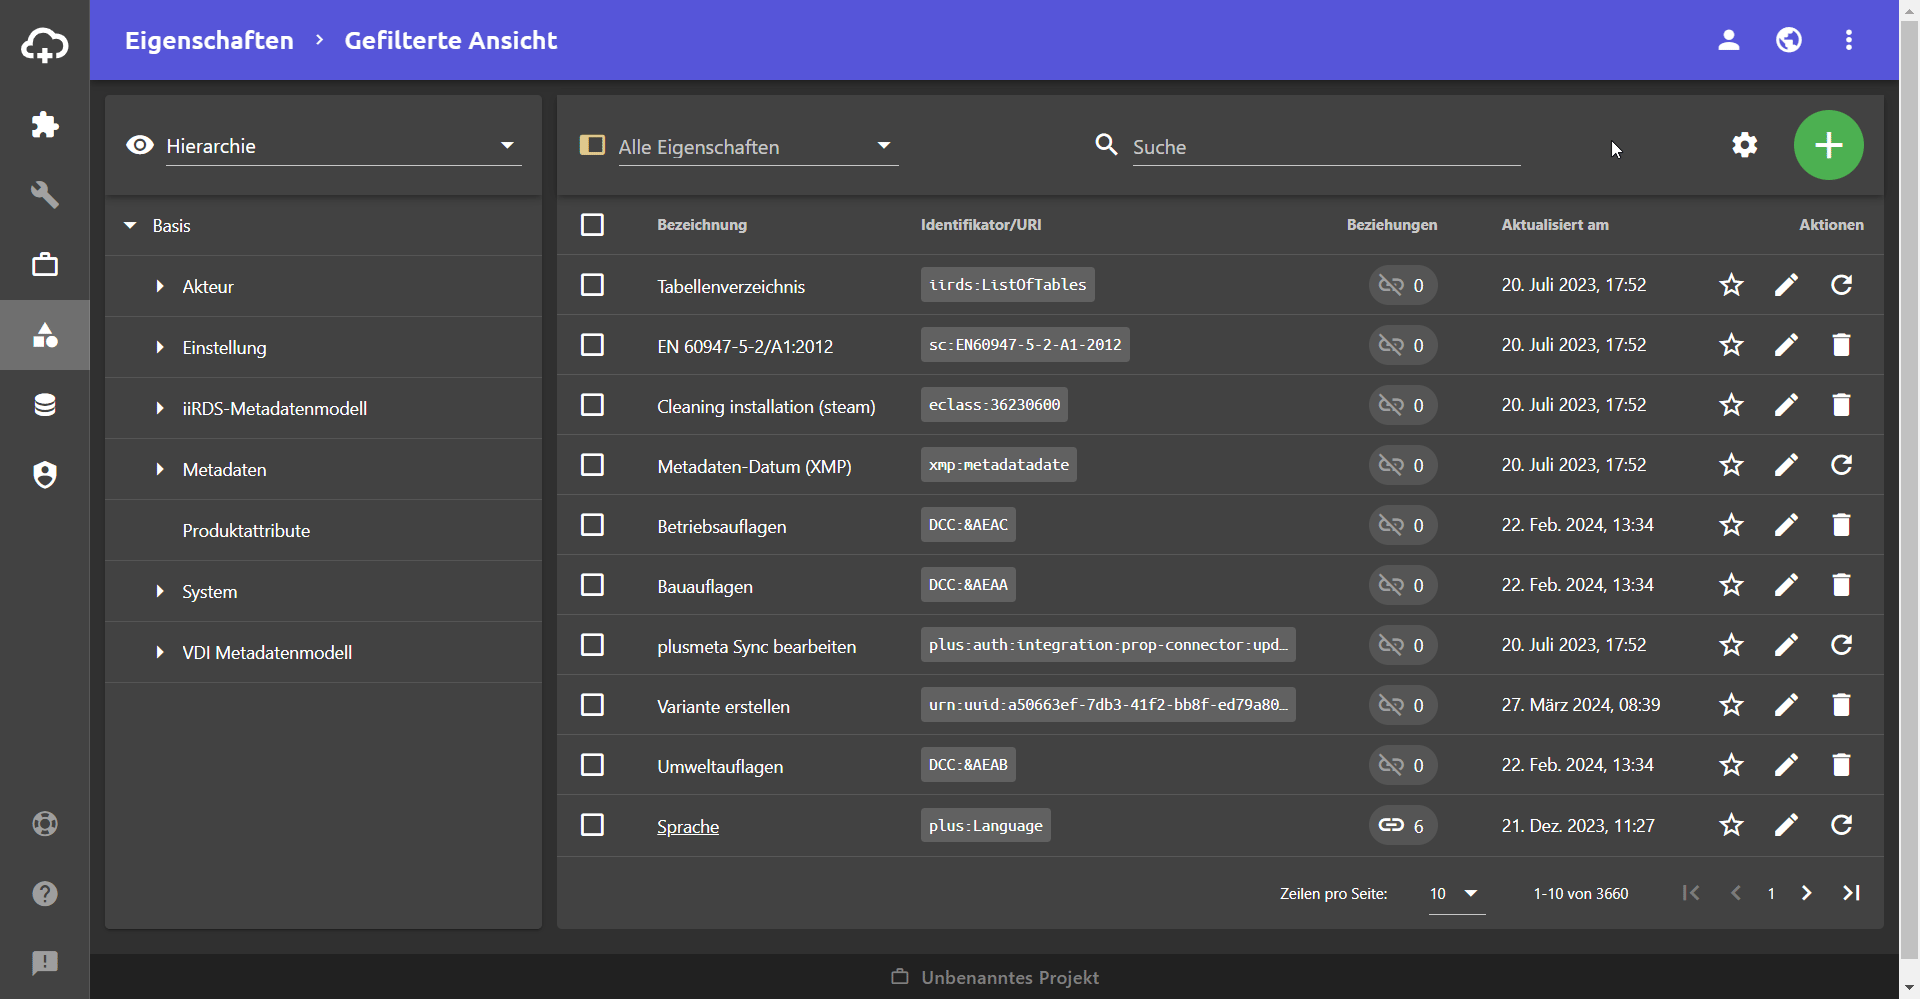Delete the Umweltauflagen row
This screenshot has height=999, width=1920.
click(x=1841, y=765)
